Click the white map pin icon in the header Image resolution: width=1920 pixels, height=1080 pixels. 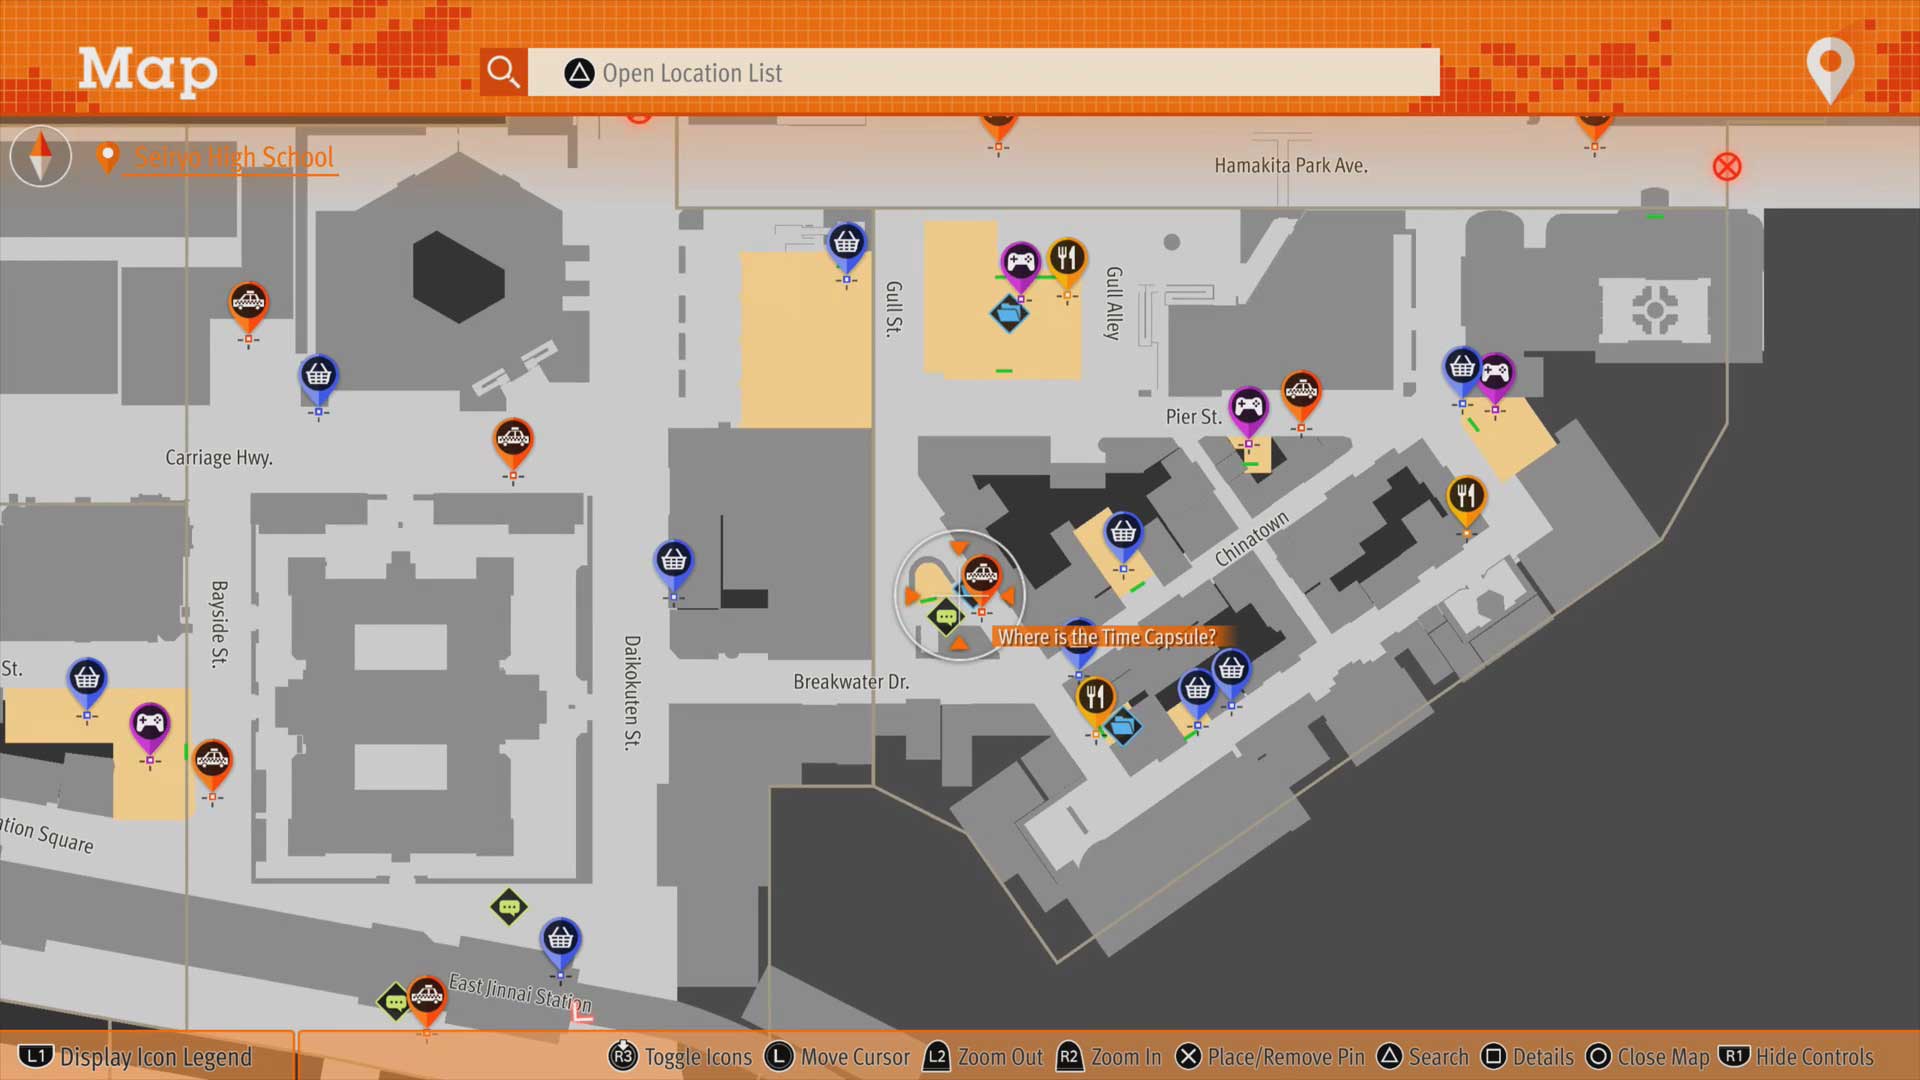1830,68
